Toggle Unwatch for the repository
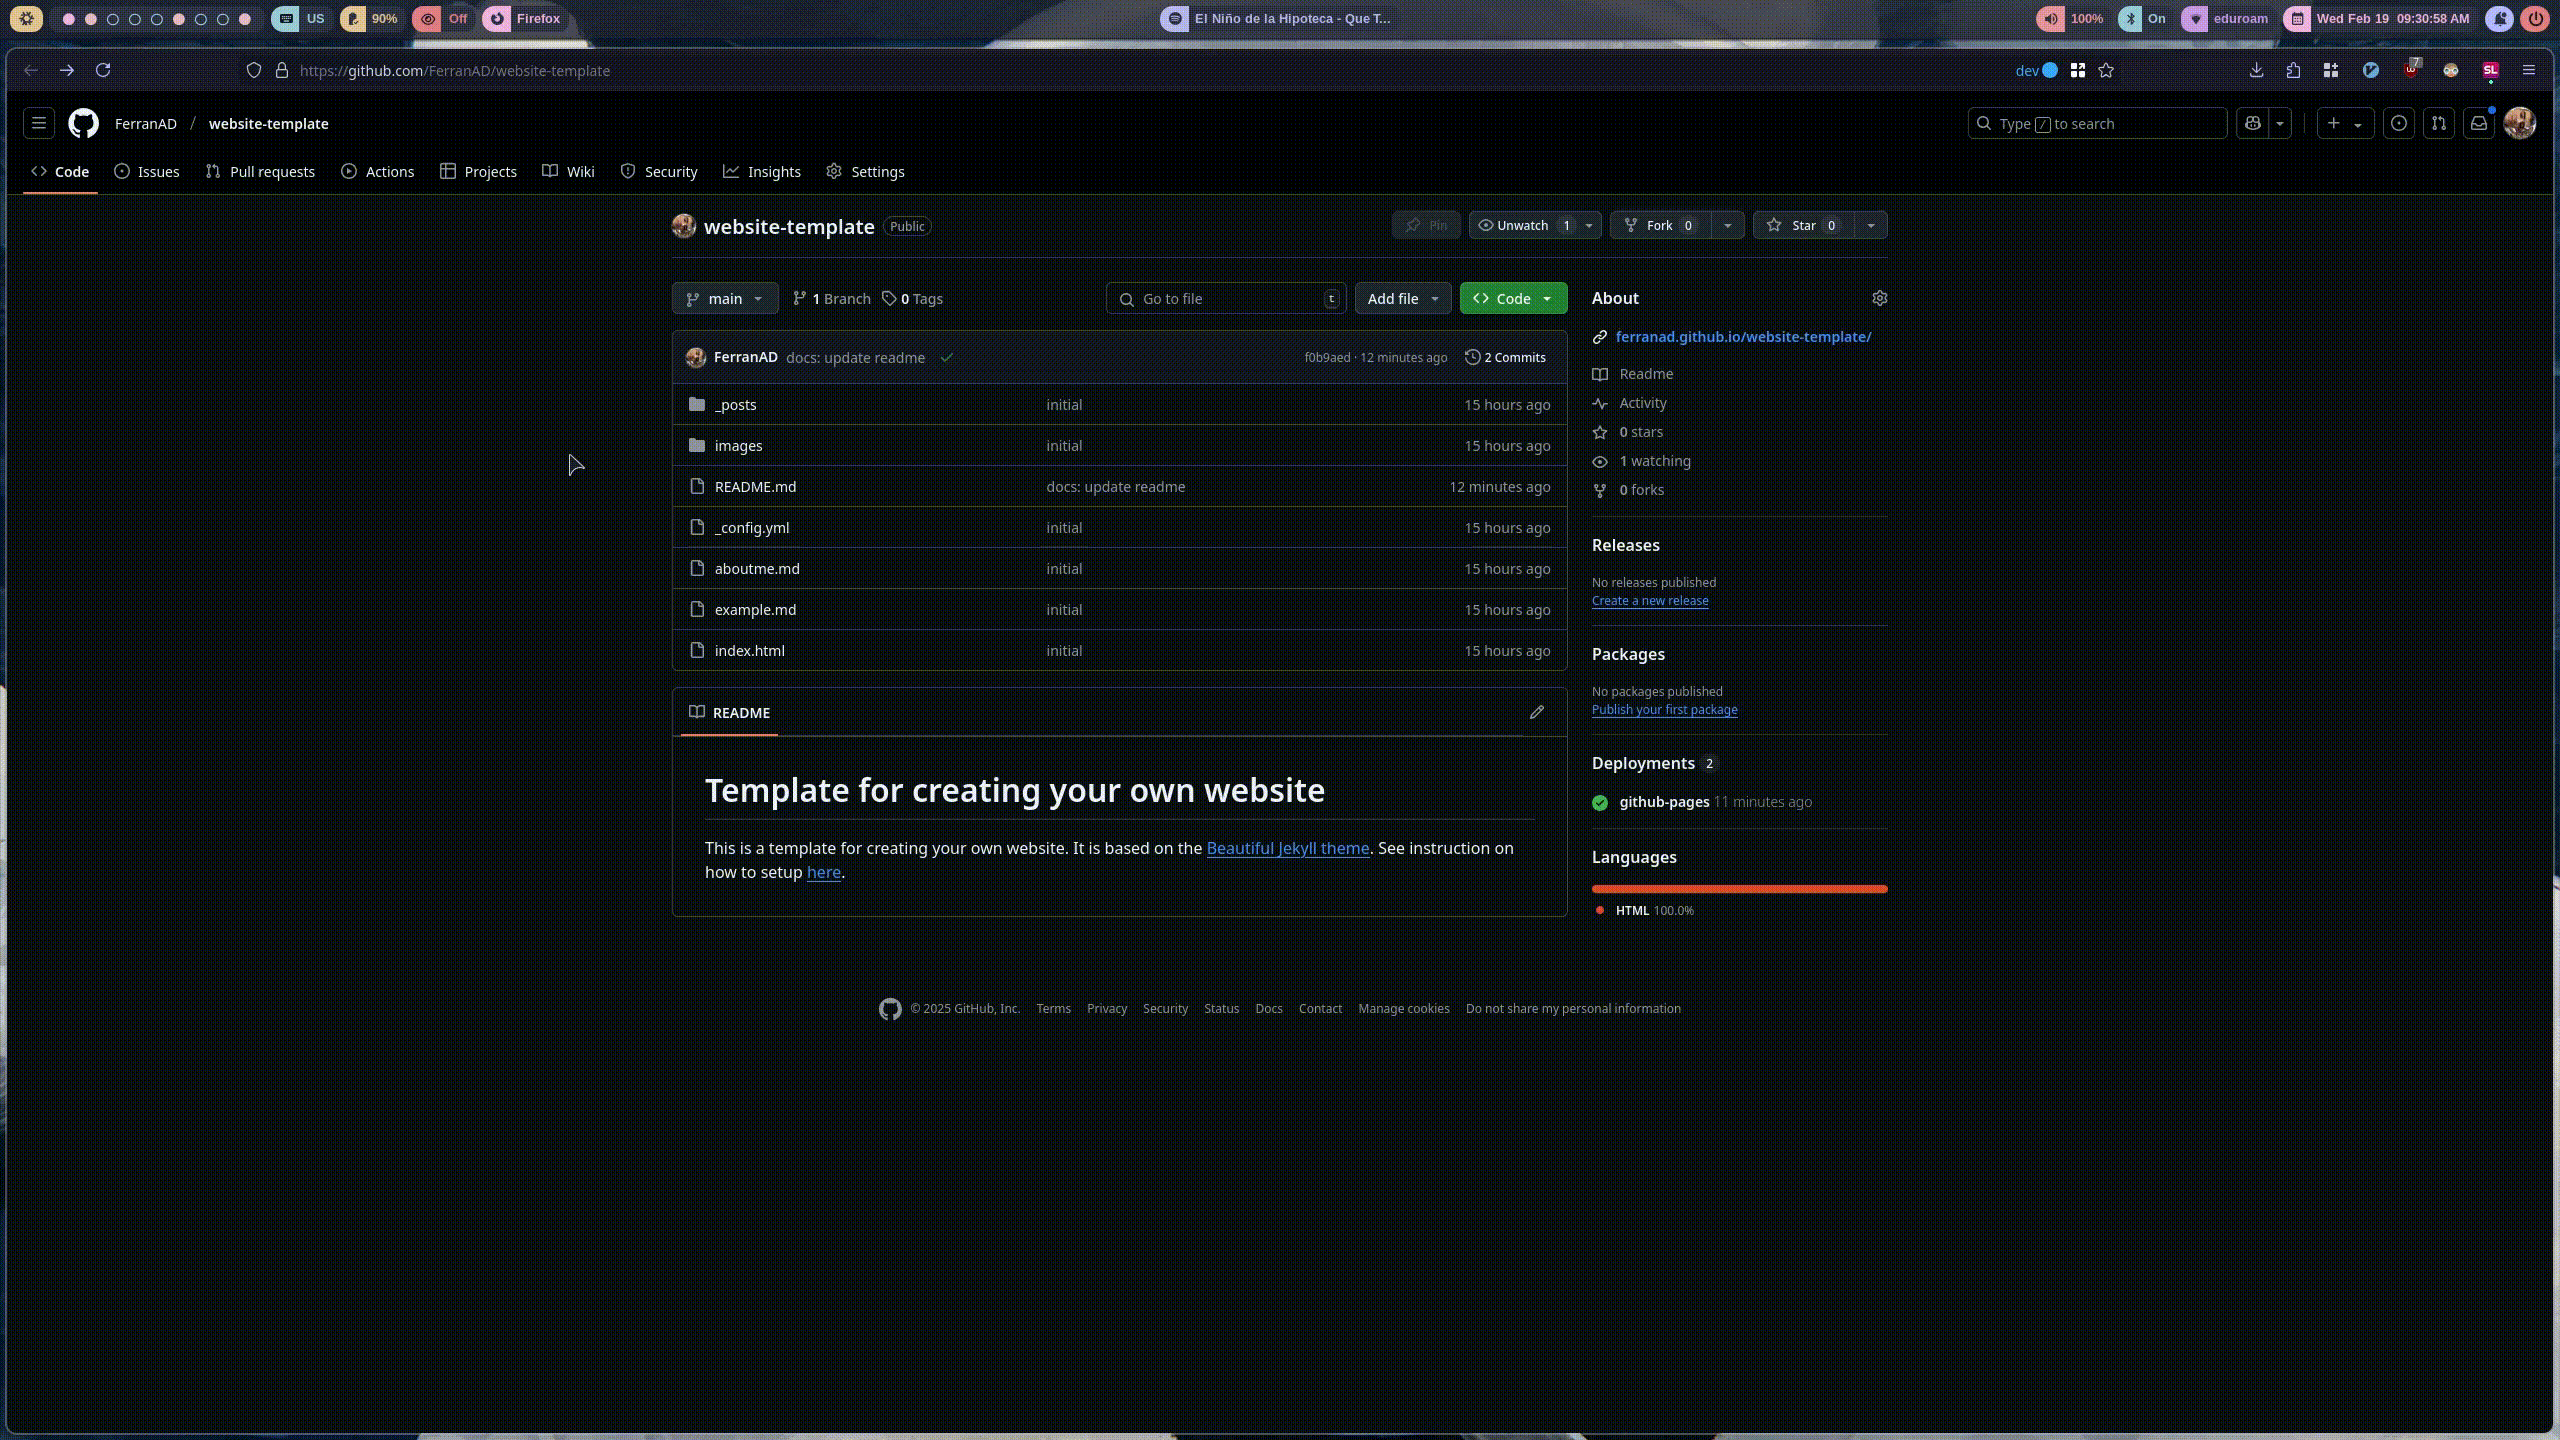This screenshot has width=2560, height=1440. (x=1522, y=225)
